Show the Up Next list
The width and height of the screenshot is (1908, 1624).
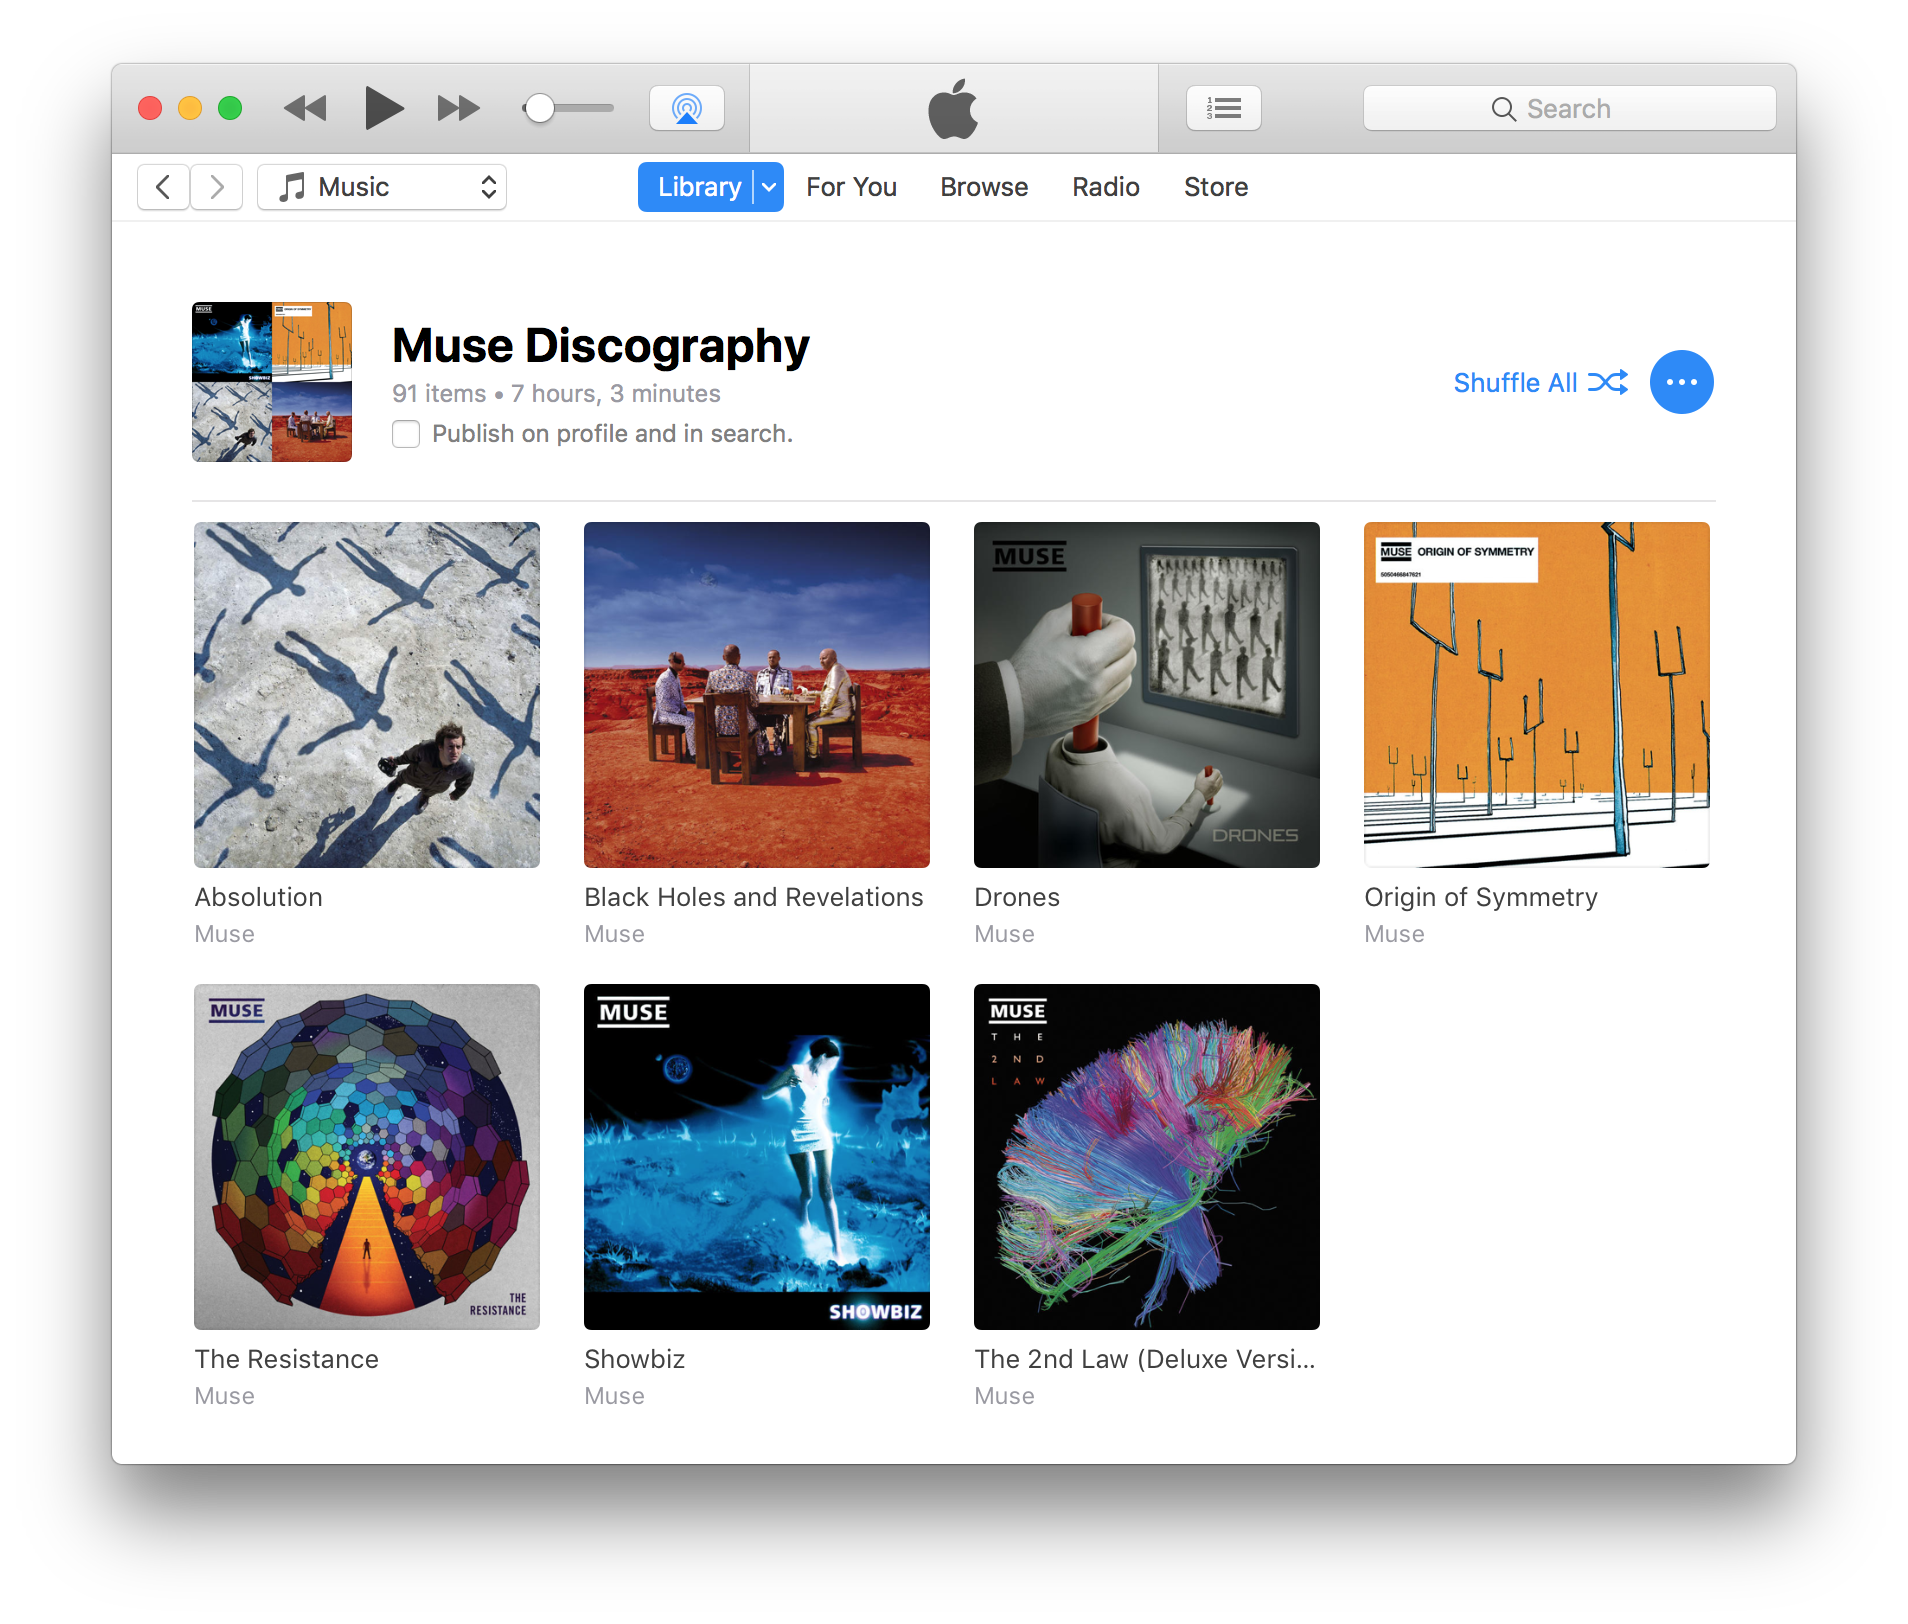pyautogui.click(x=1223, y=108)
